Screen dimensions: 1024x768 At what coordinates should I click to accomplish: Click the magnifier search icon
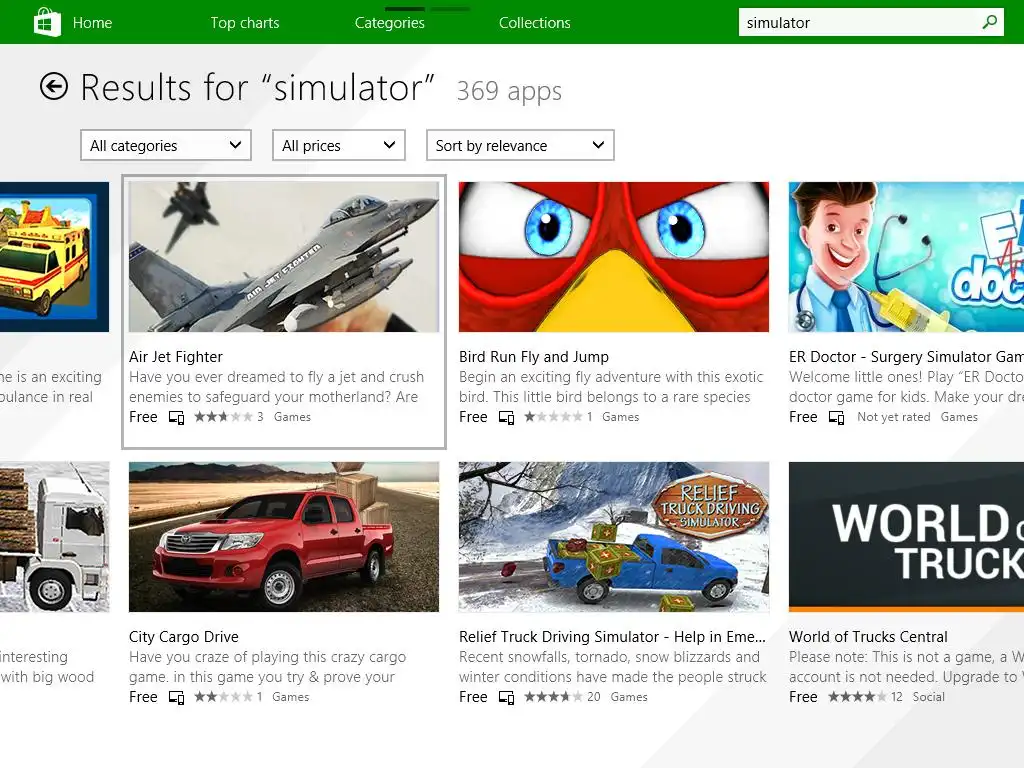(989, 22)
